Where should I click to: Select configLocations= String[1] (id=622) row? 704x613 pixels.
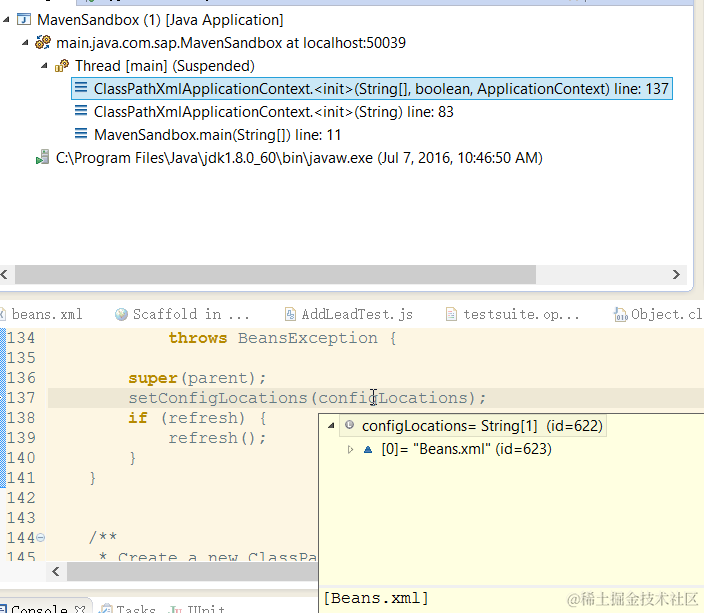473,426
